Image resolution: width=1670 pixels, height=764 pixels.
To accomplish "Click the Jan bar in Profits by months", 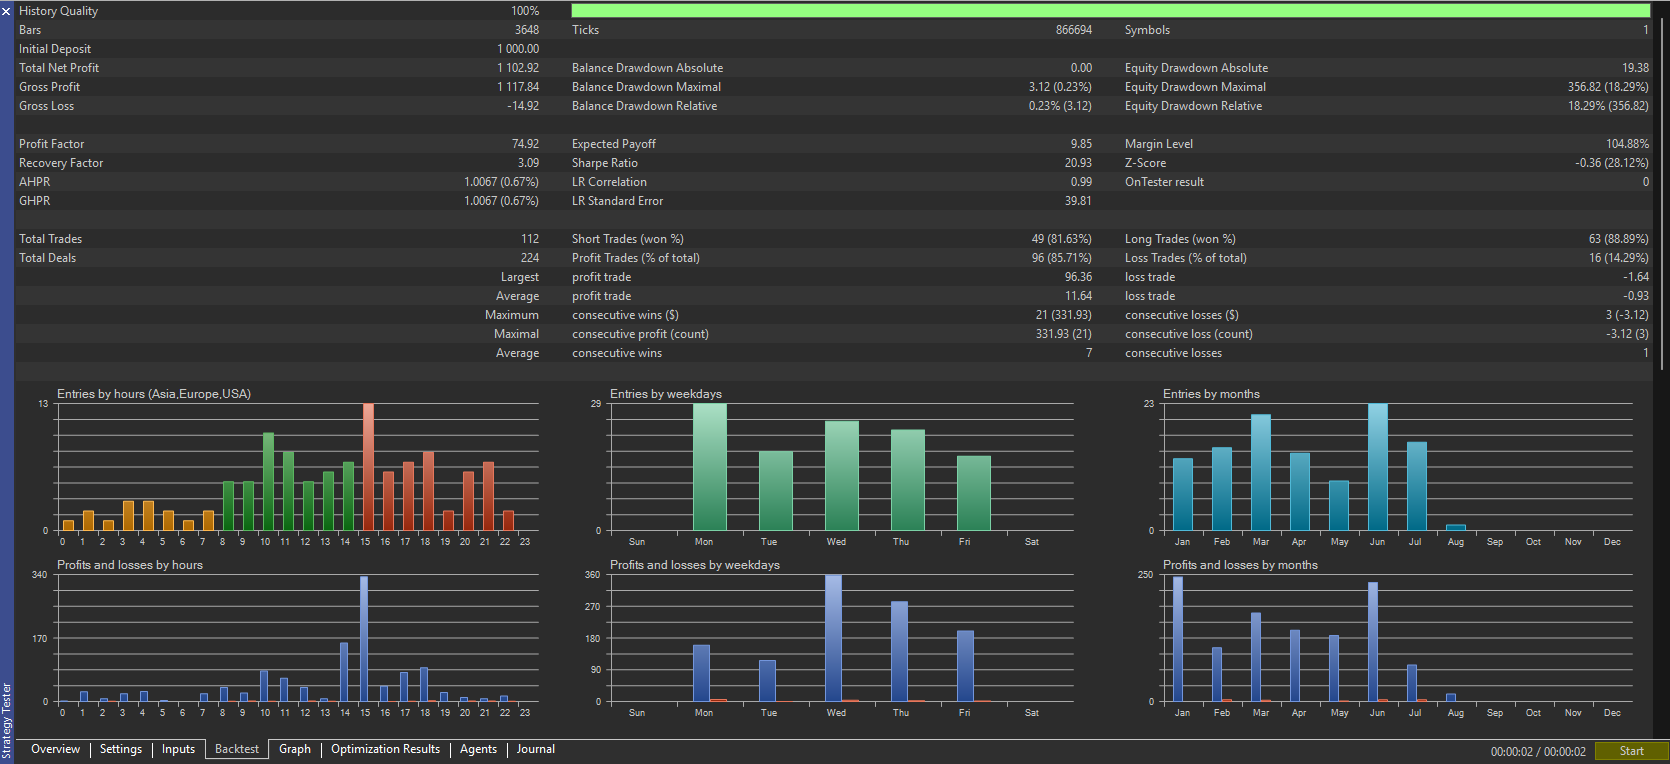I will point(1178,639).
